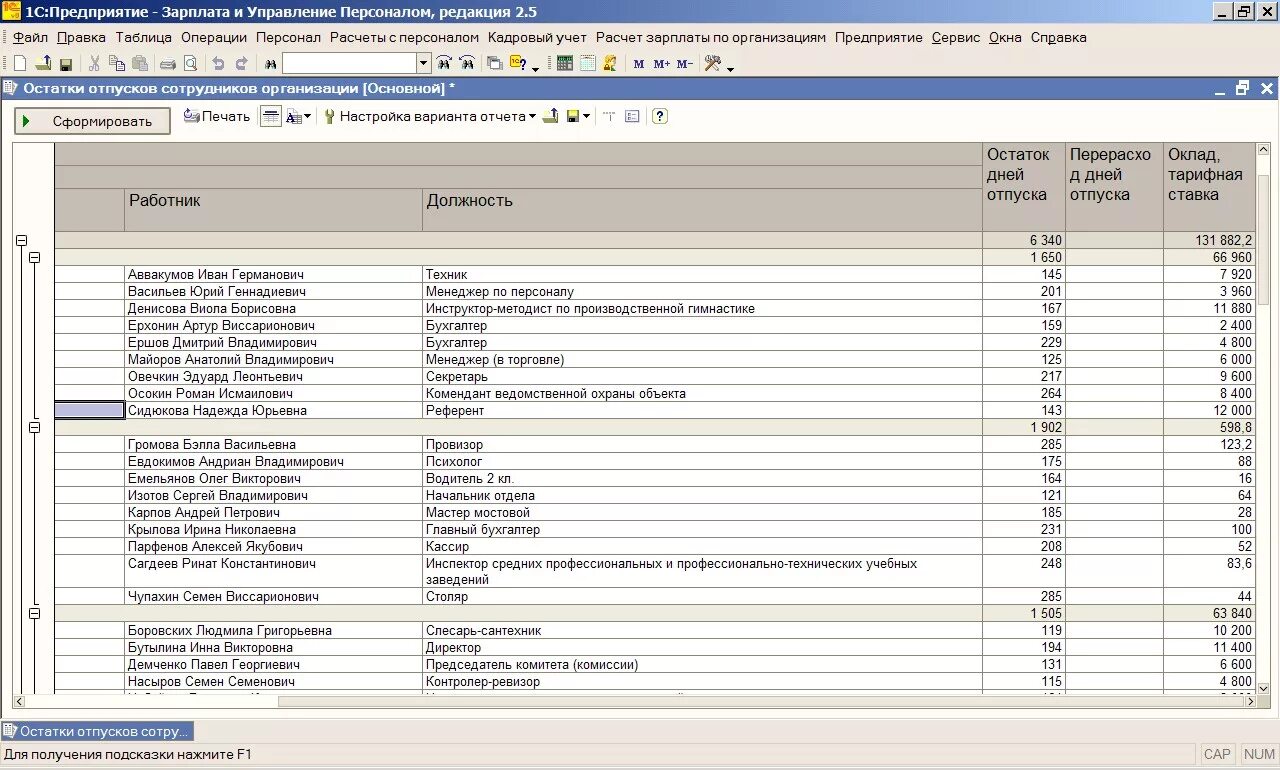Redo action arrow icon

click(241, 63)
